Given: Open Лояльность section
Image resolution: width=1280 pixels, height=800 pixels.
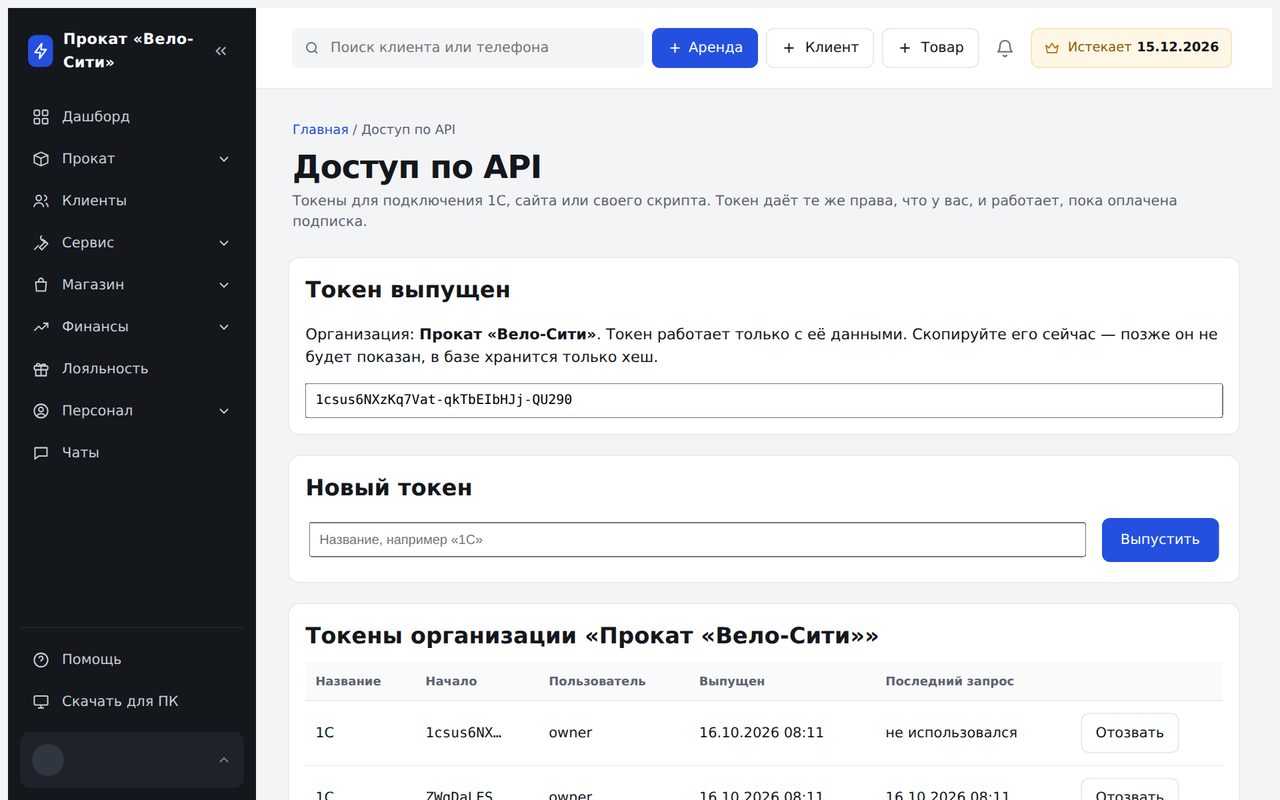Looking at the screenshot, I should pyautogui.click(x=132, y=369).
